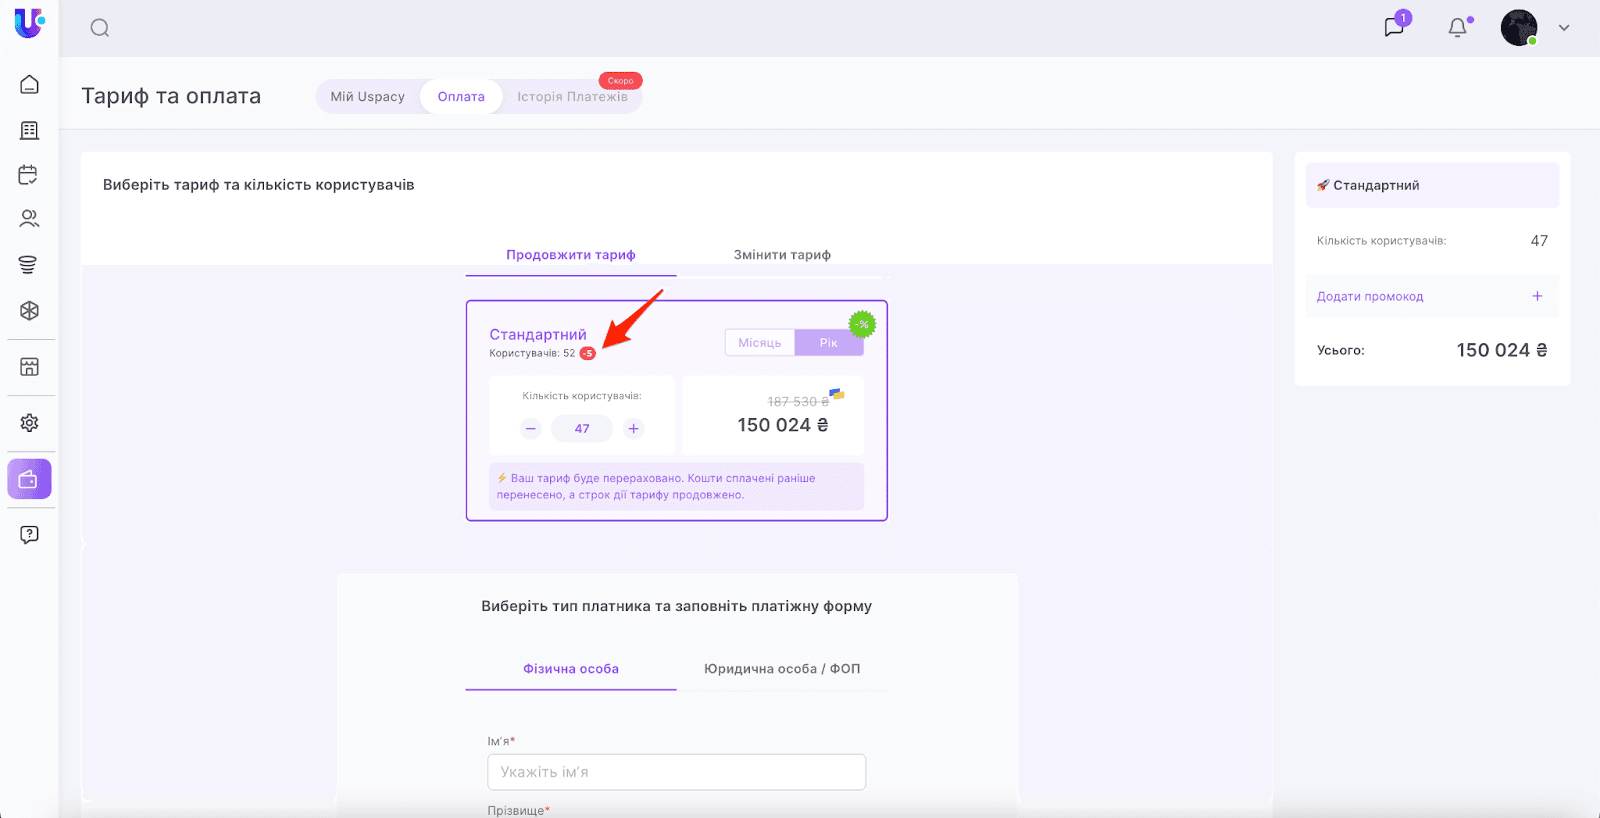Open the stacked layers sidebar icon
Image resolution: width=1600 pixels, height=818 pixels.
(29, 264)
